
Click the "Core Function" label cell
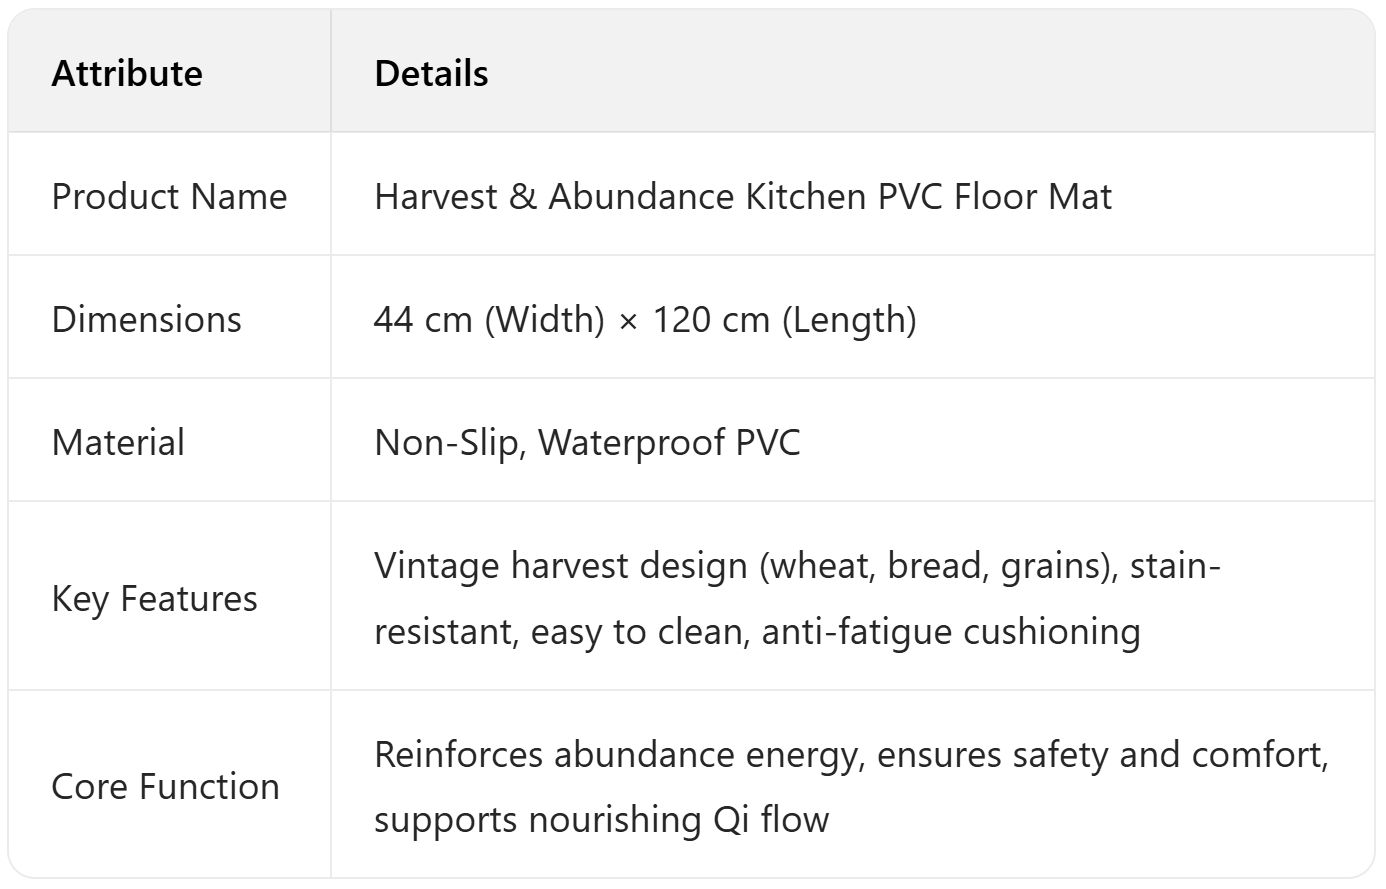click(165, 786)
